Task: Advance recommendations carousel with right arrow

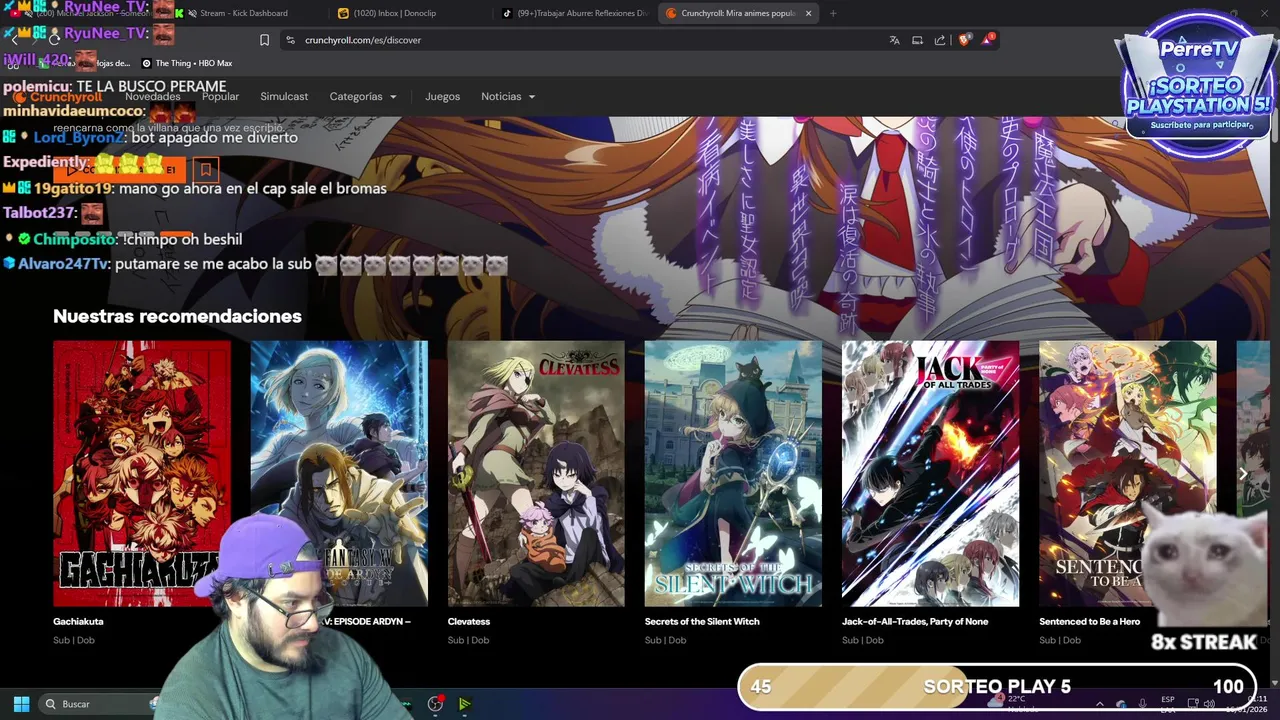Action: [x=1243, y=473]
